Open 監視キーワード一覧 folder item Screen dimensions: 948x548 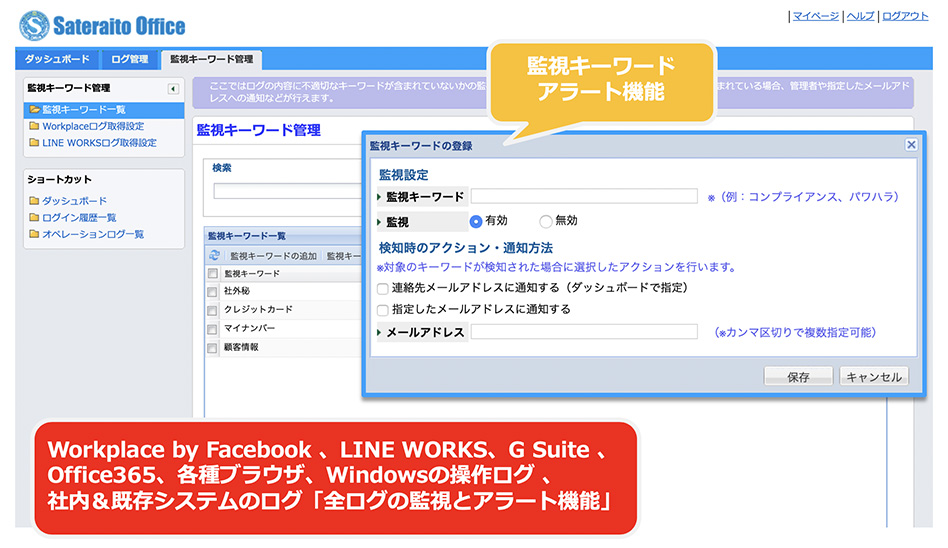coord(104,109)
